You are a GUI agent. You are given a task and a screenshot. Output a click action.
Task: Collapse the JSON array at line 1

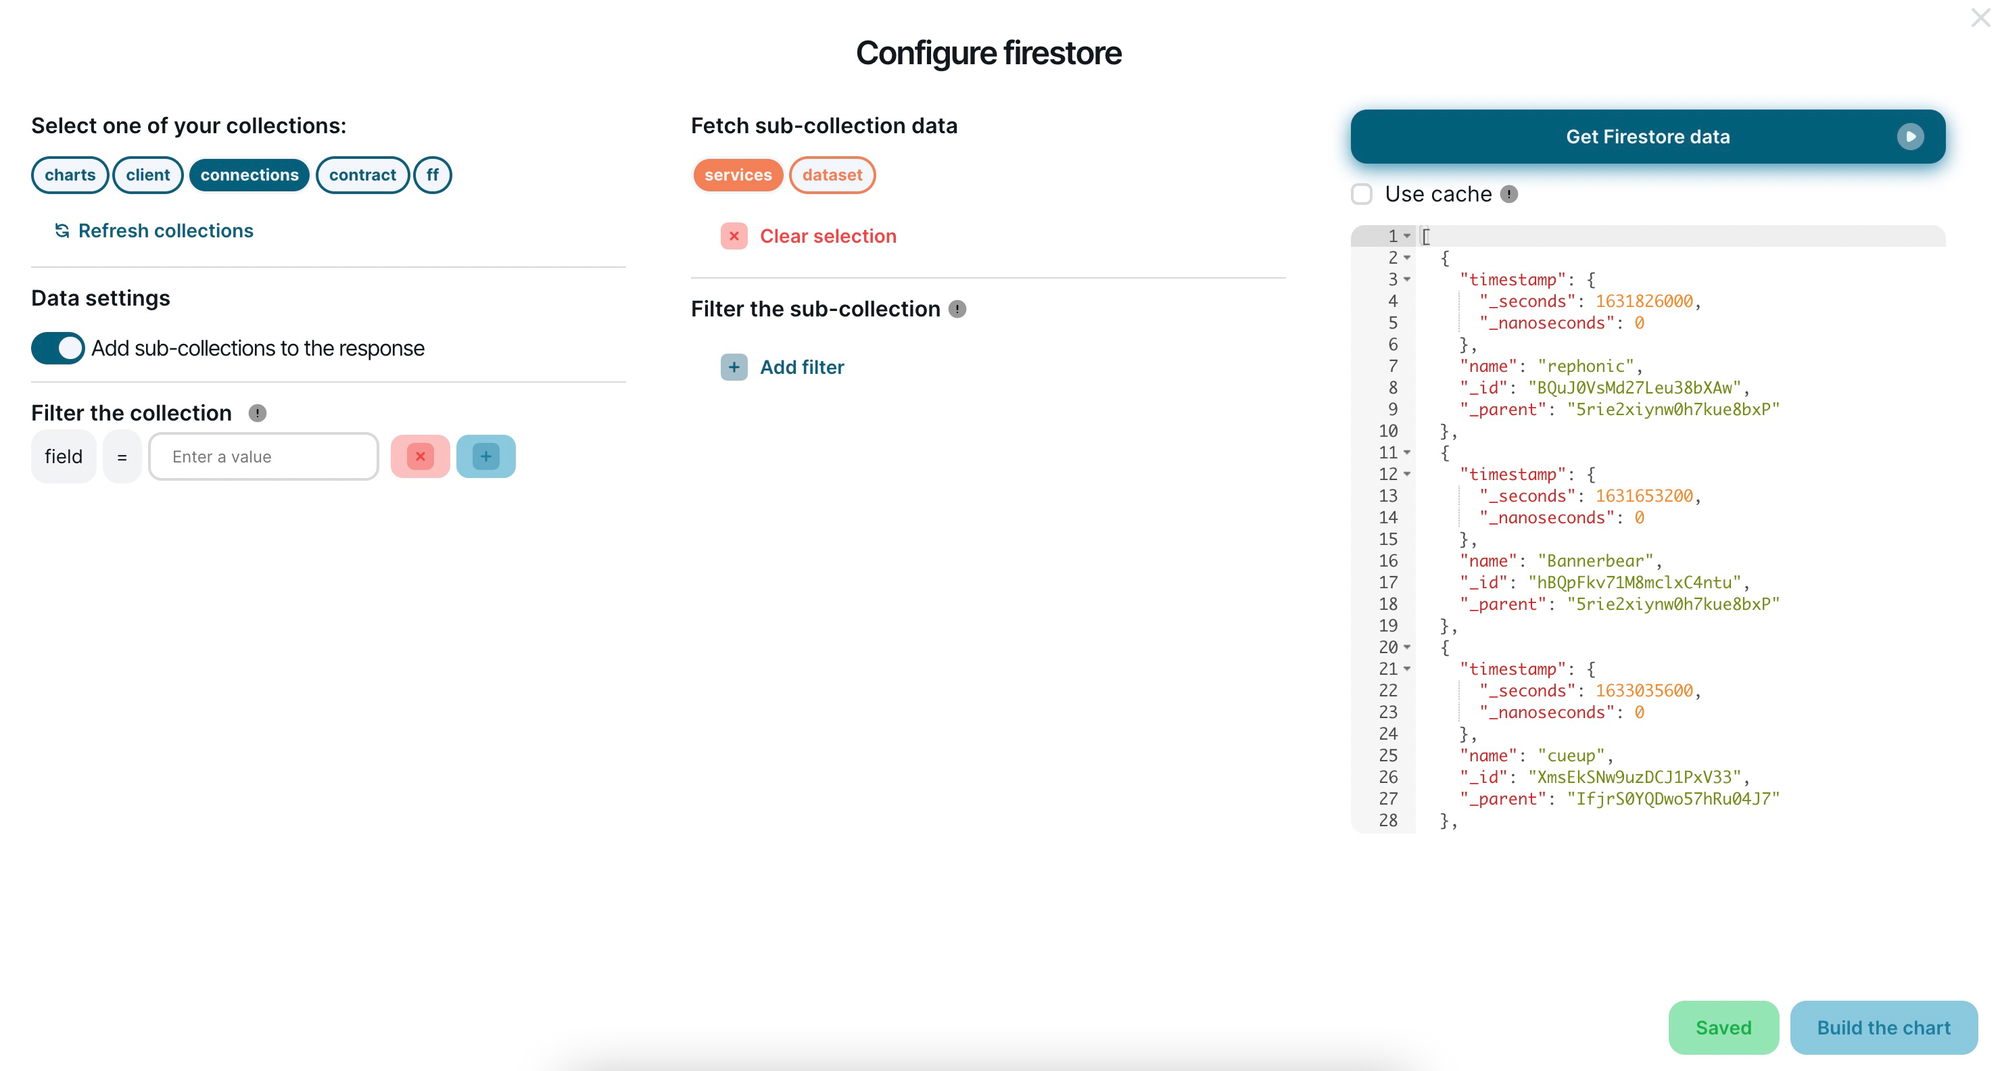(1407, 235)
